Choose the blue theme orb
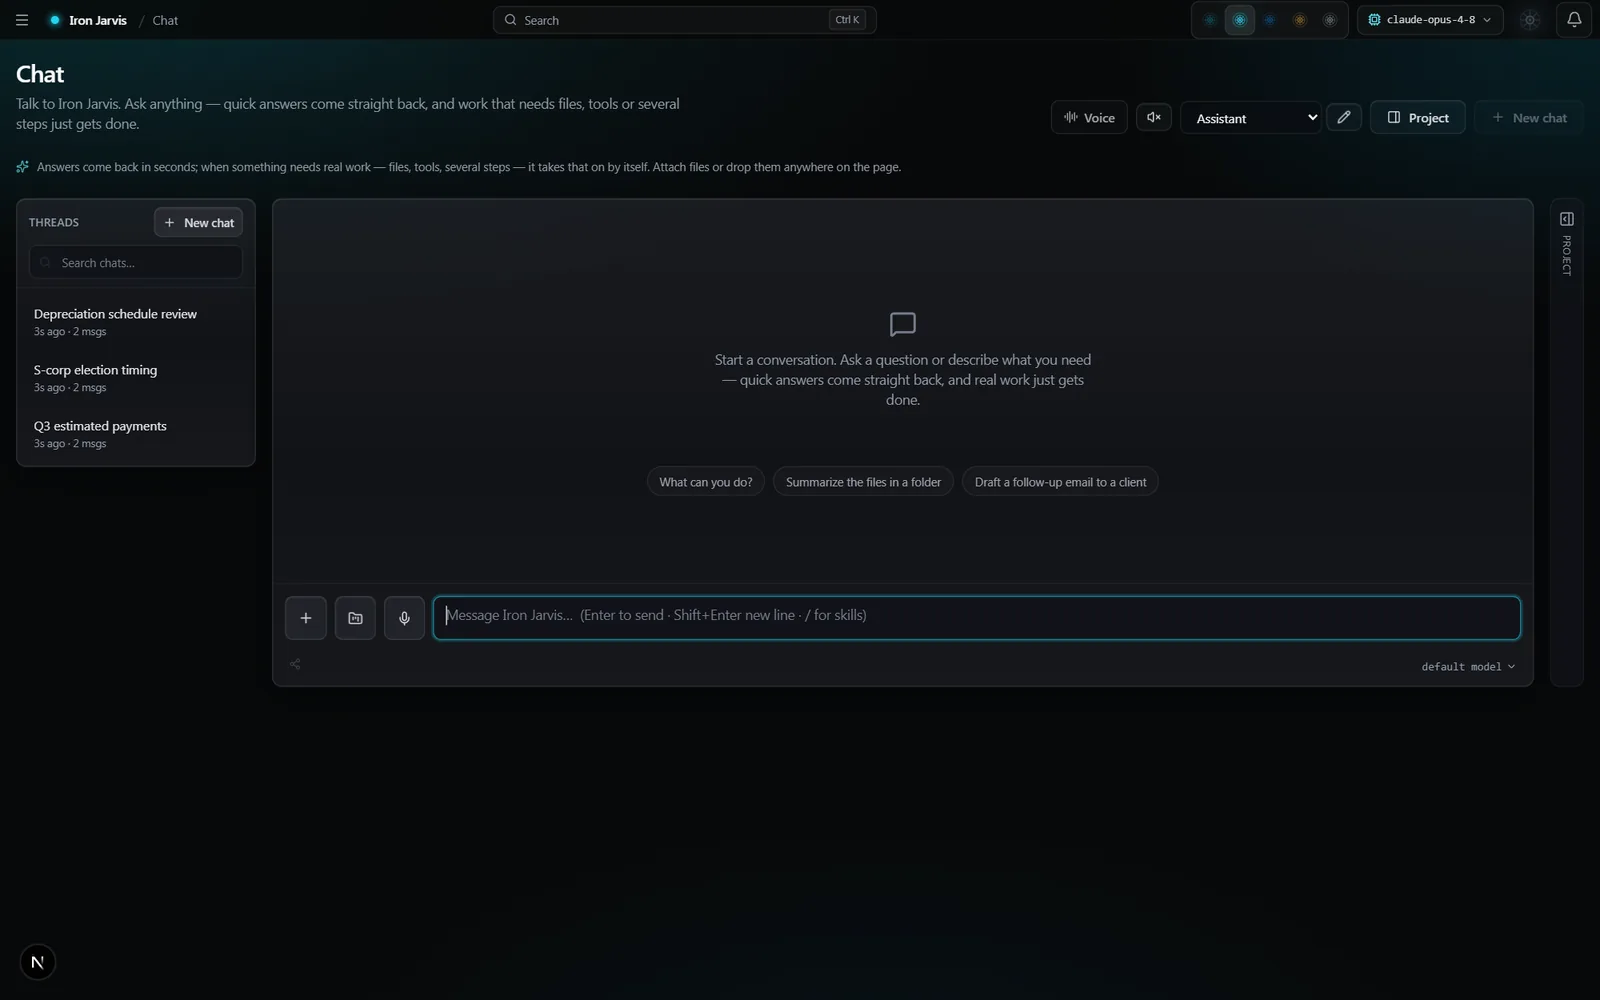The height and width of the screenshot is (1000, 1600). pos(1269,20)
